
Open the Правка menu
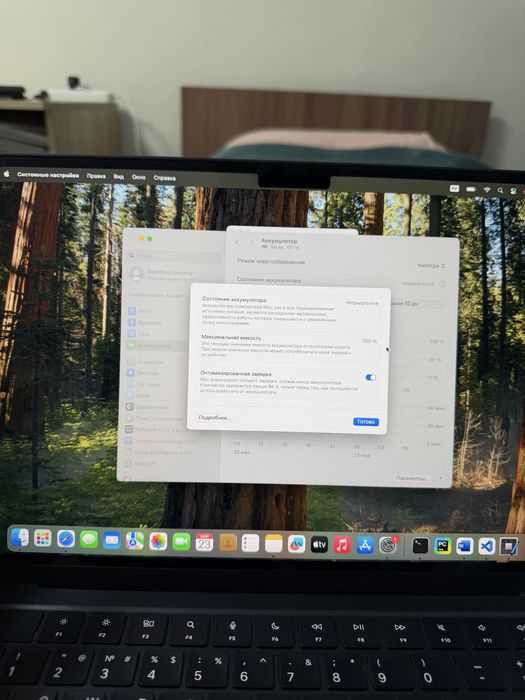pos(96,176)
